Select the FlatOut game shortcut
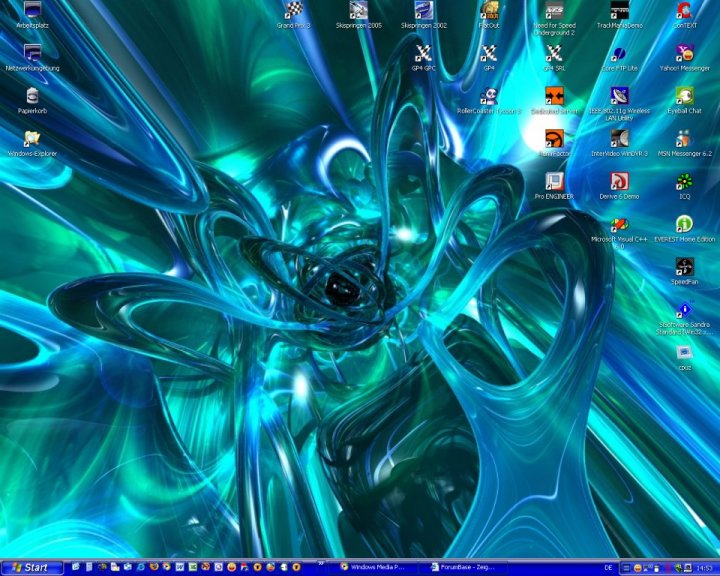720x576 pixels. [x=489, y=15]
